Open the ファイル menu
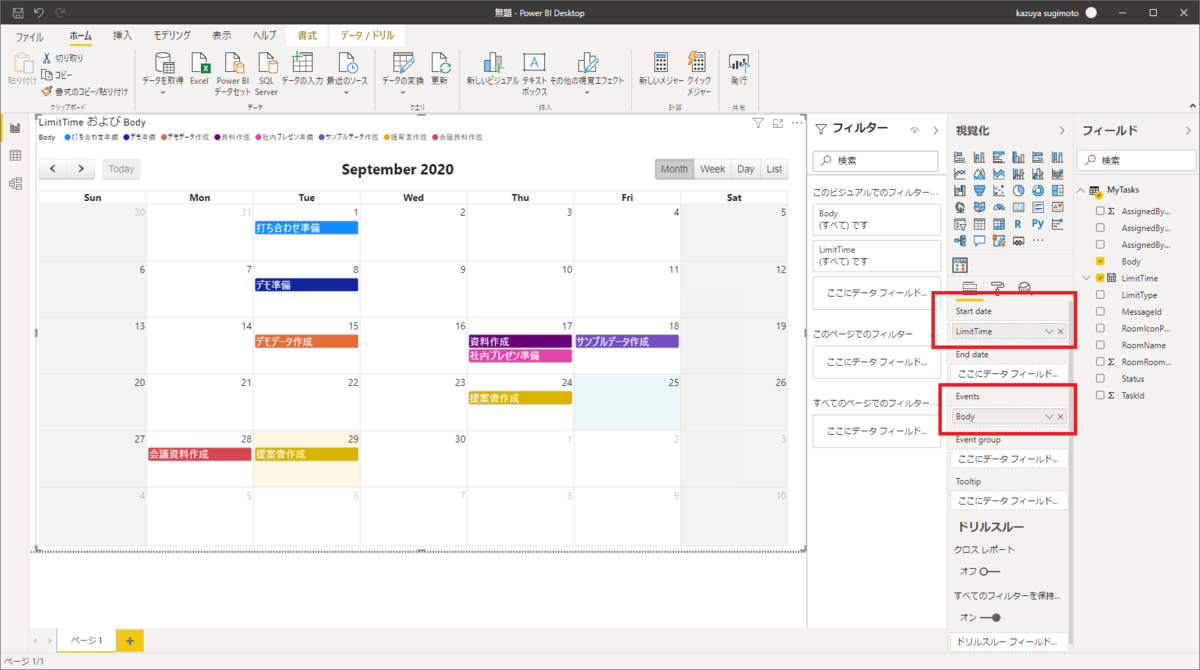The image size is (1200, 670). (29, 36)
